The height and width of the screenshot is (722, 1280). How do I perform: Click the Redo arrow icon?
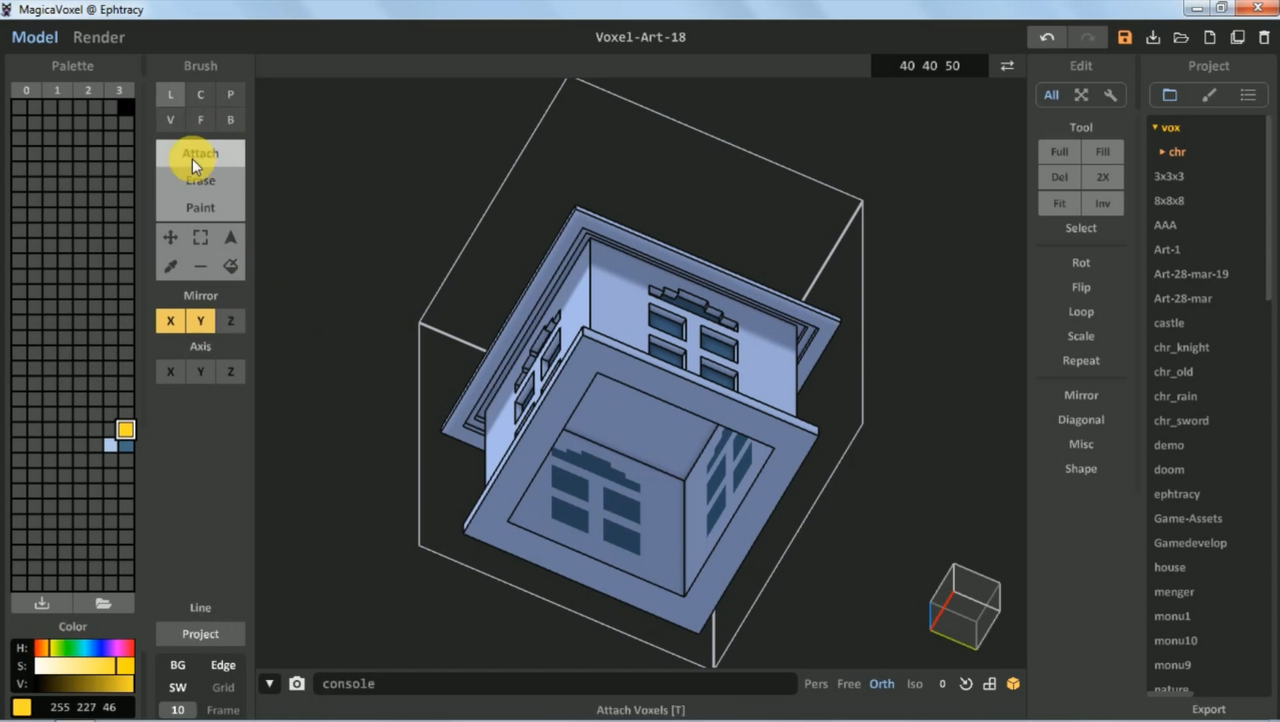coord(1087,38)
